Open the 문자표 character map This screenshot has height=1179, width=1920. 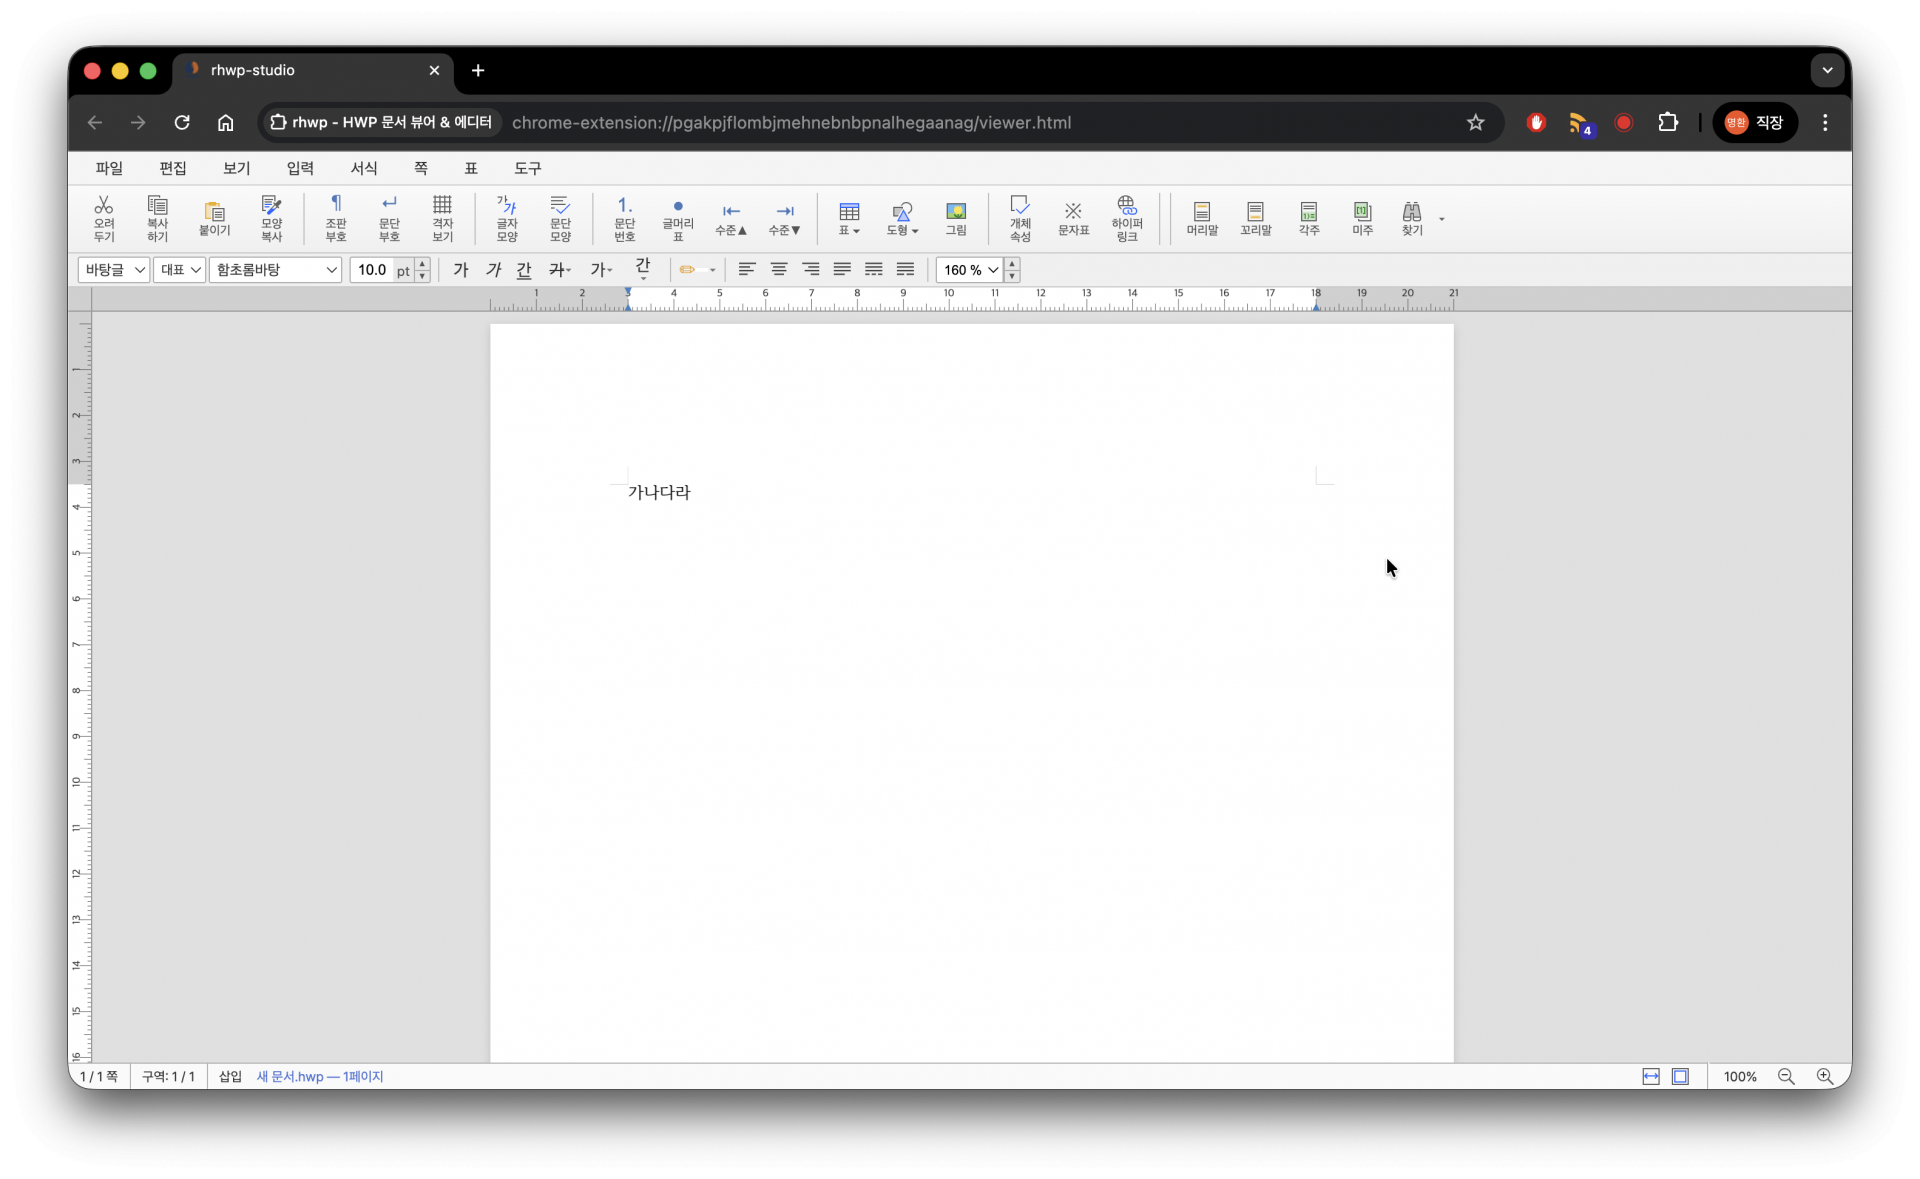pos(1073,217)
